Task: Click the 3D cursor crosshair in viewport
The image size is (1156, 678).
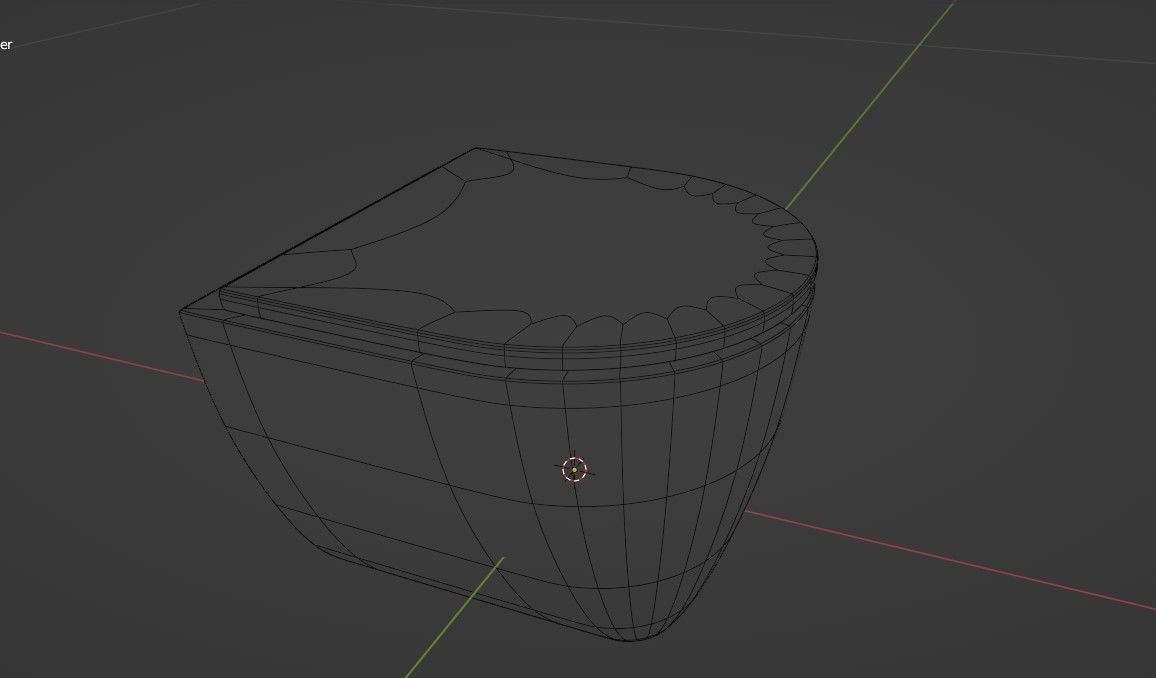Action: (x=574, y=469)
